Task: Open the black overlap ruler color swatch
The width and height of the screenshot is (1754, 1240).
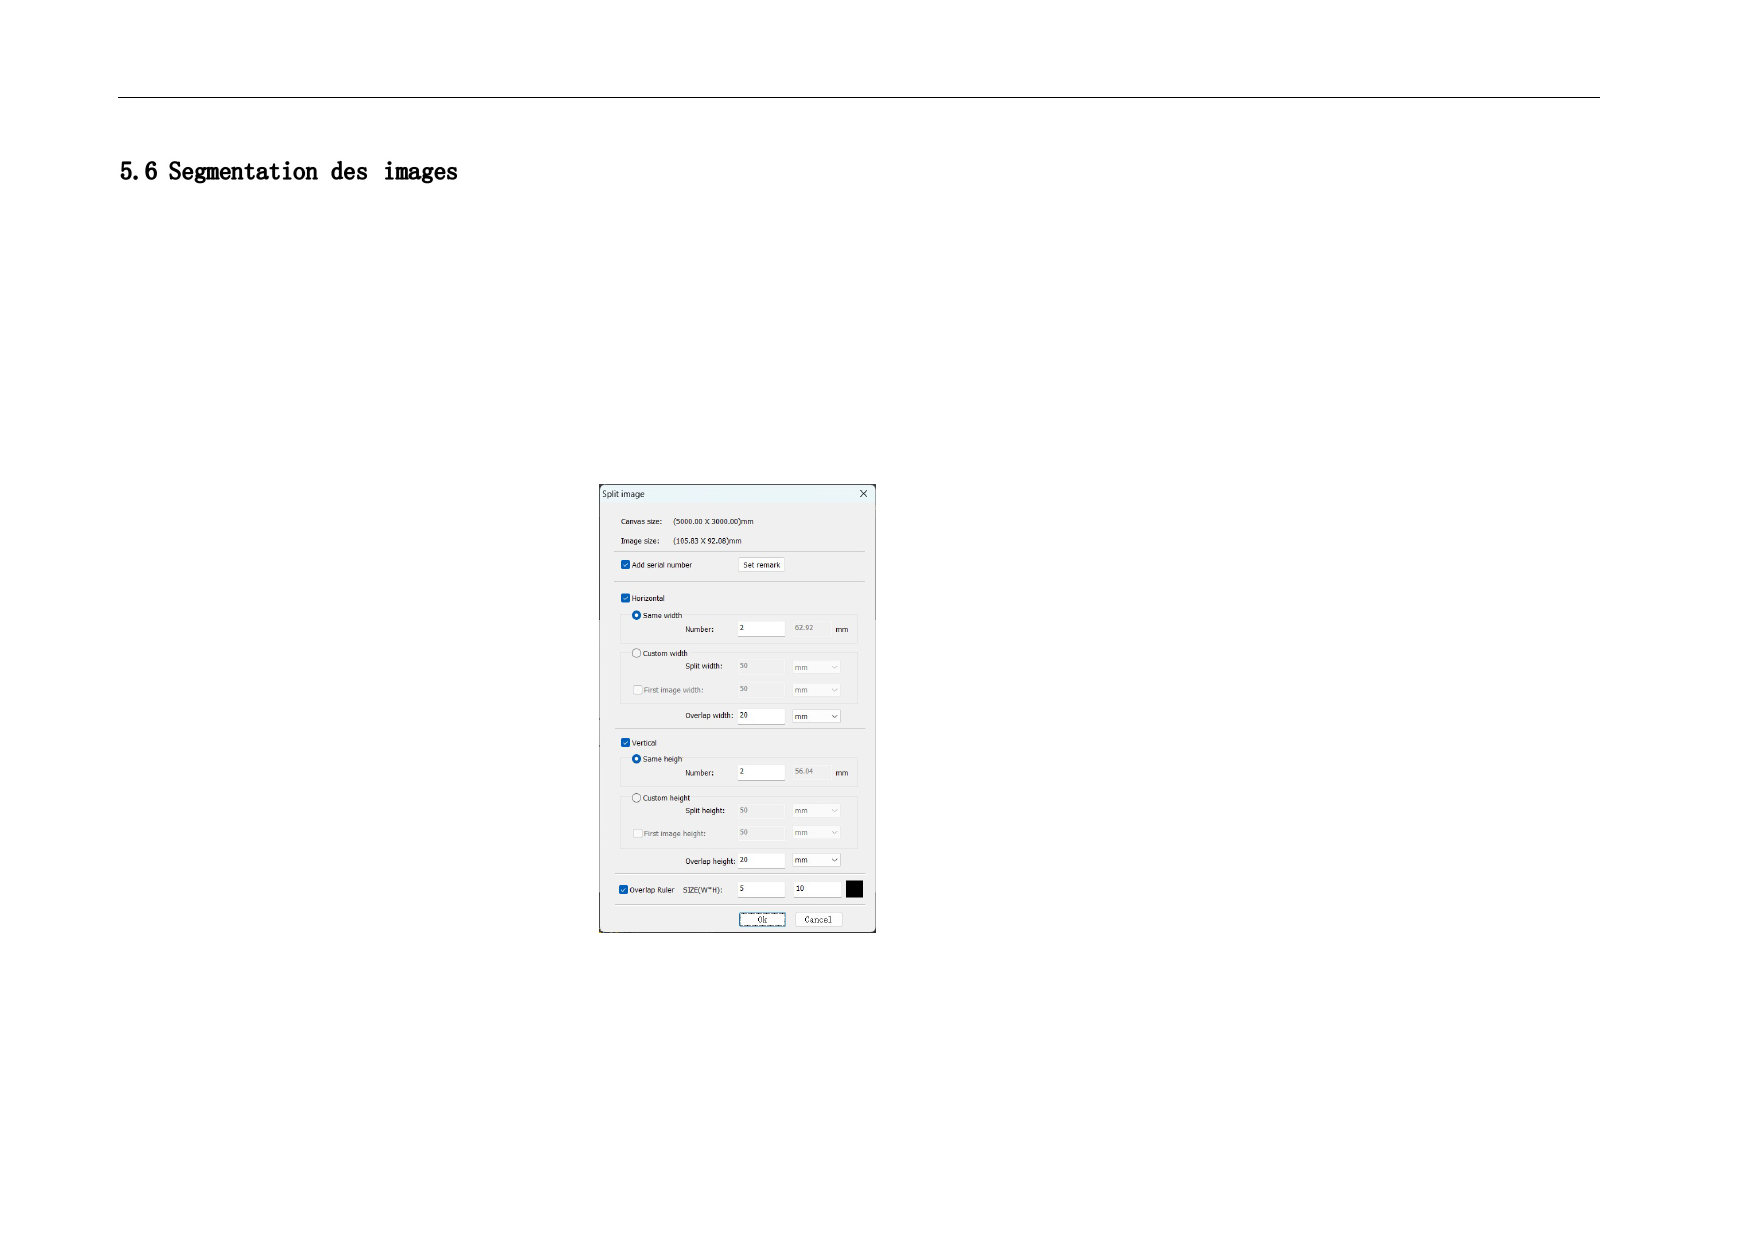Action: (854, 889)
